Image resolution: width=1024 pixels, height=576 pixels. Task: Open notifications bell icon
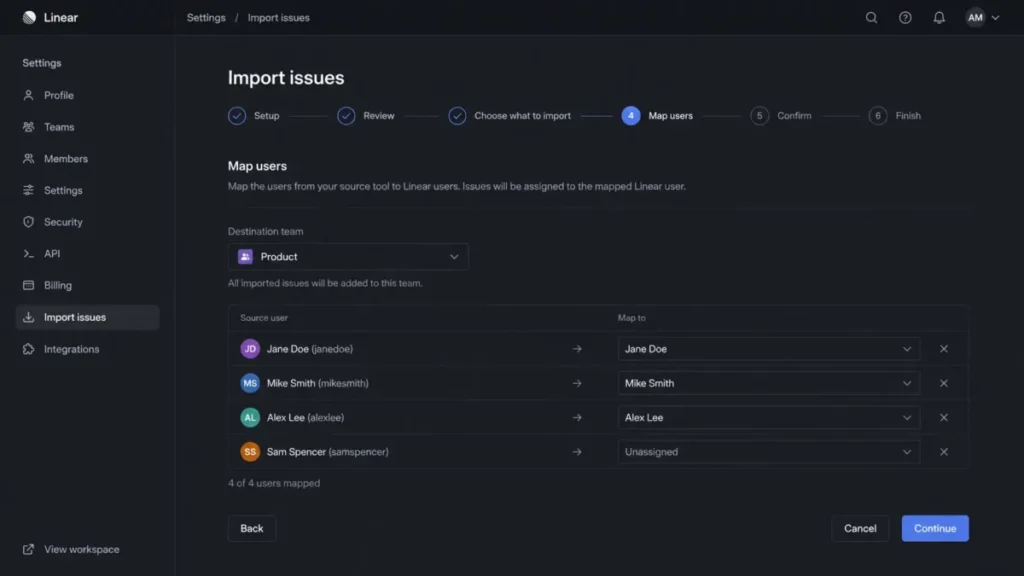939,18
